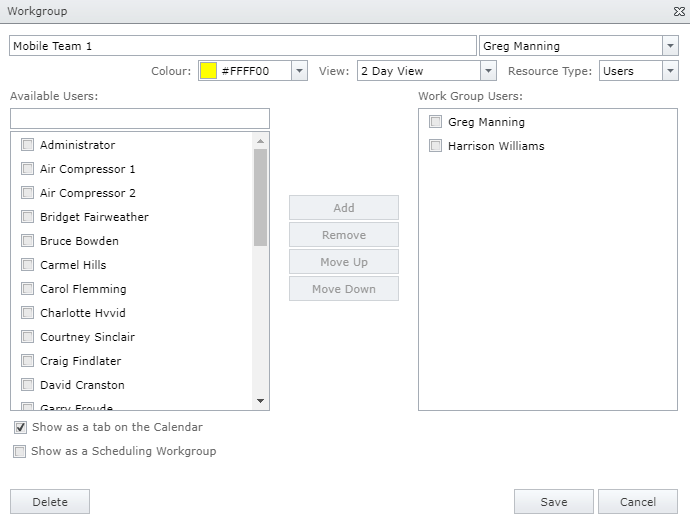Expand the View dropdown
This screenshot has width=690, height=520.
pos(488,71)
